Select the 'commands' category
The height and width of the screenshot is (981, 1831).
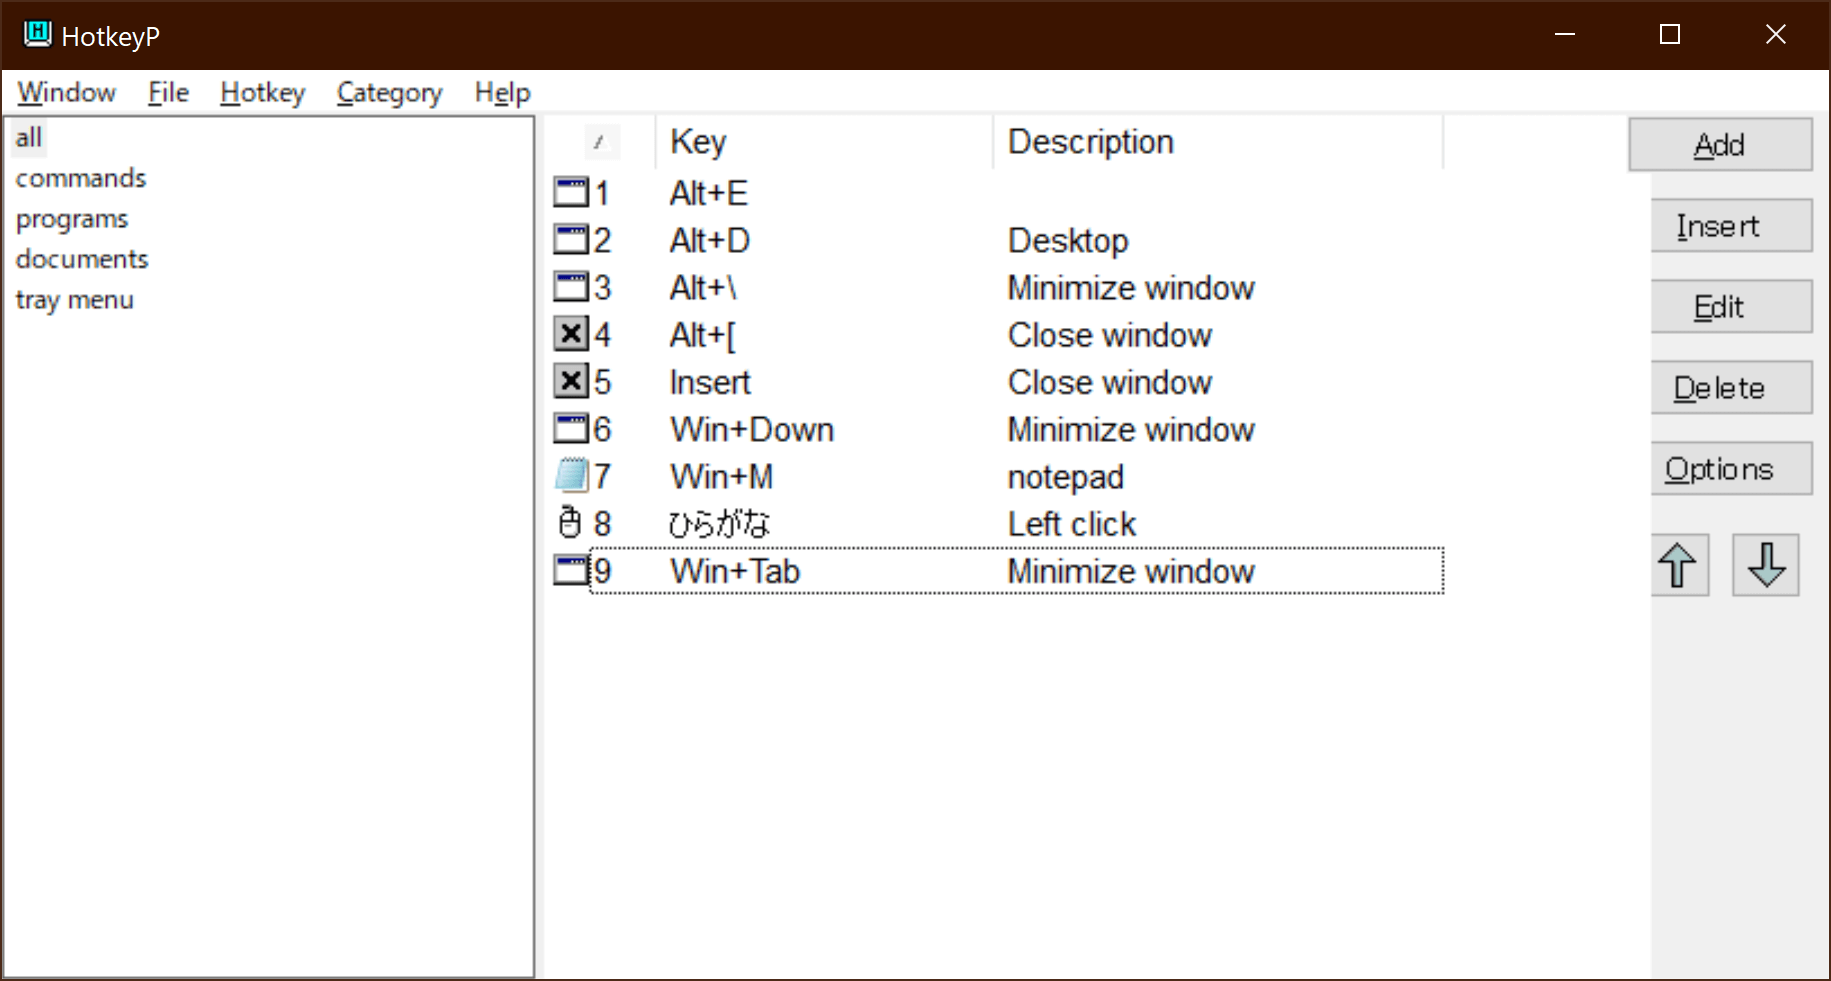[x=81, y=178]
